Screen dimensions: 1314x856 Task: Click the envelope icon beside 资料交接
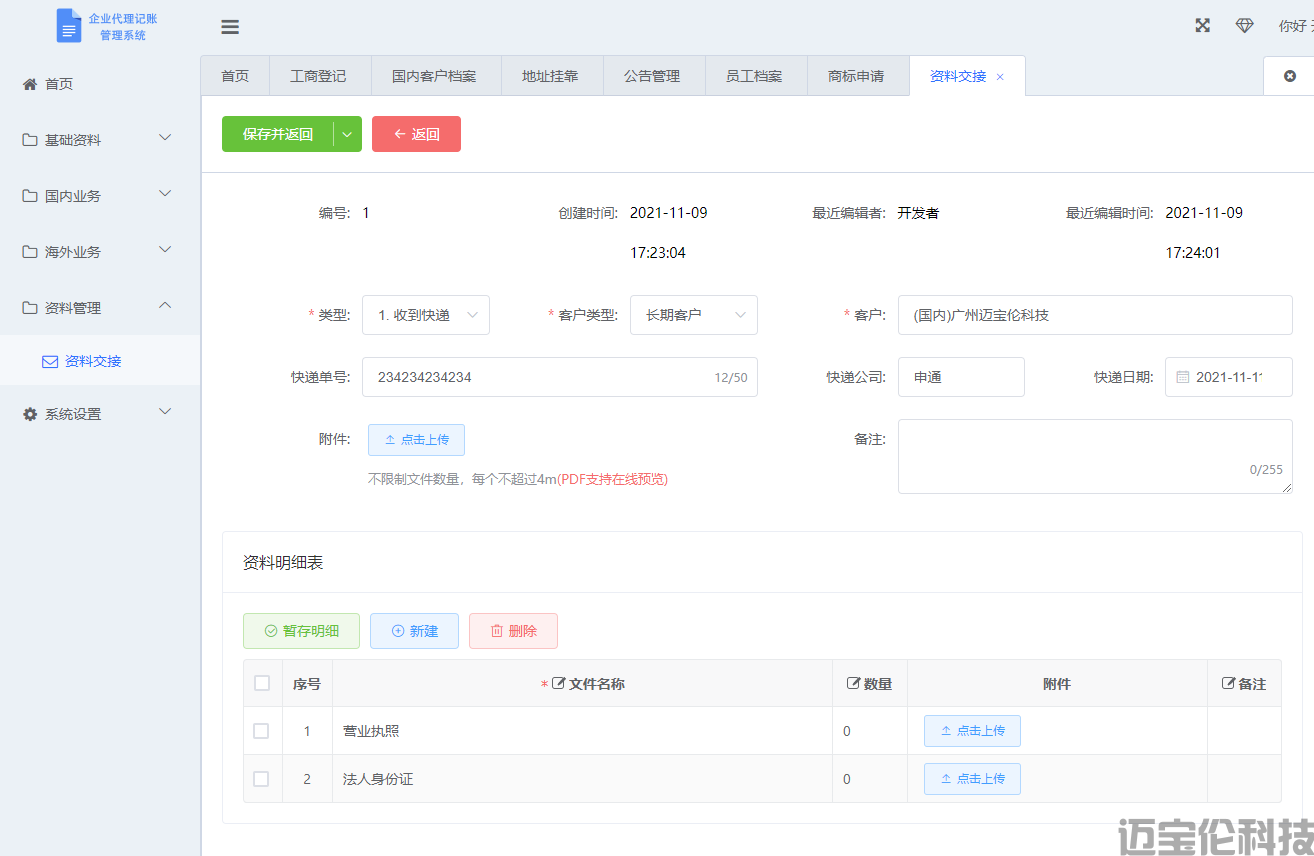tap(50, 362)
